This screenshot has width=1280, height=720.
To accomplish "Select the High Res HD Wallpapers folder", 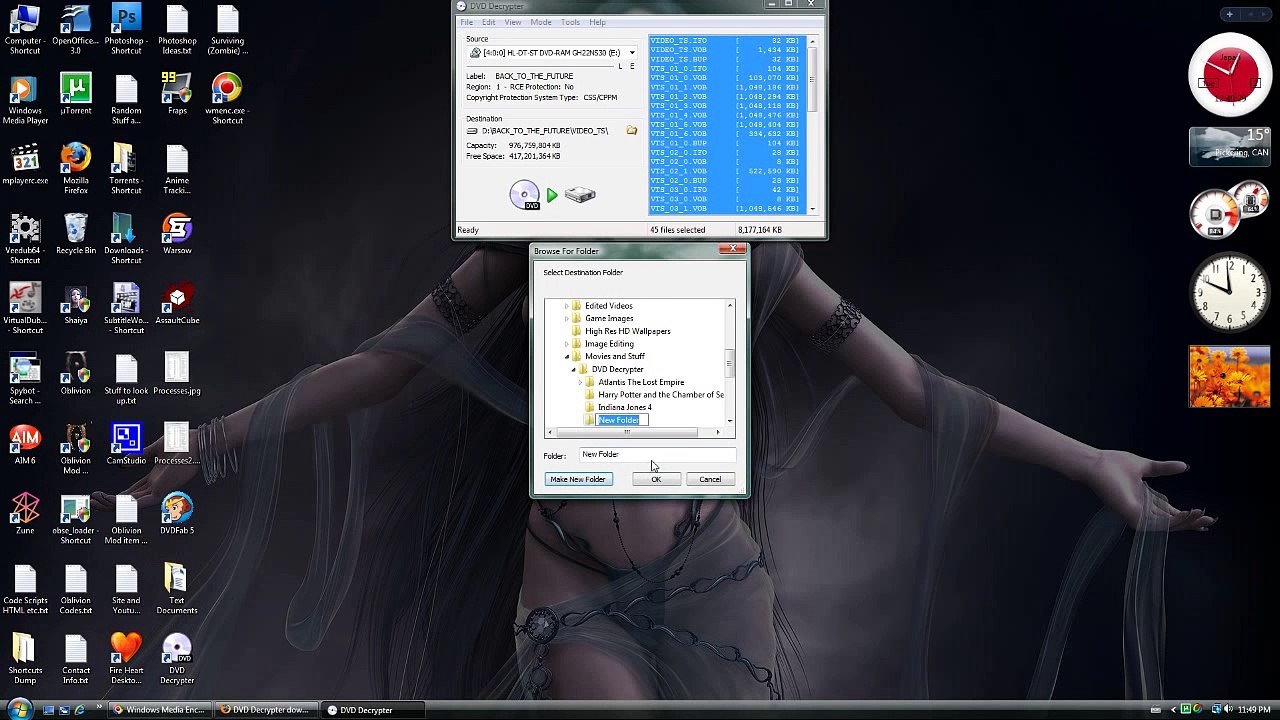I will [627, 331].
